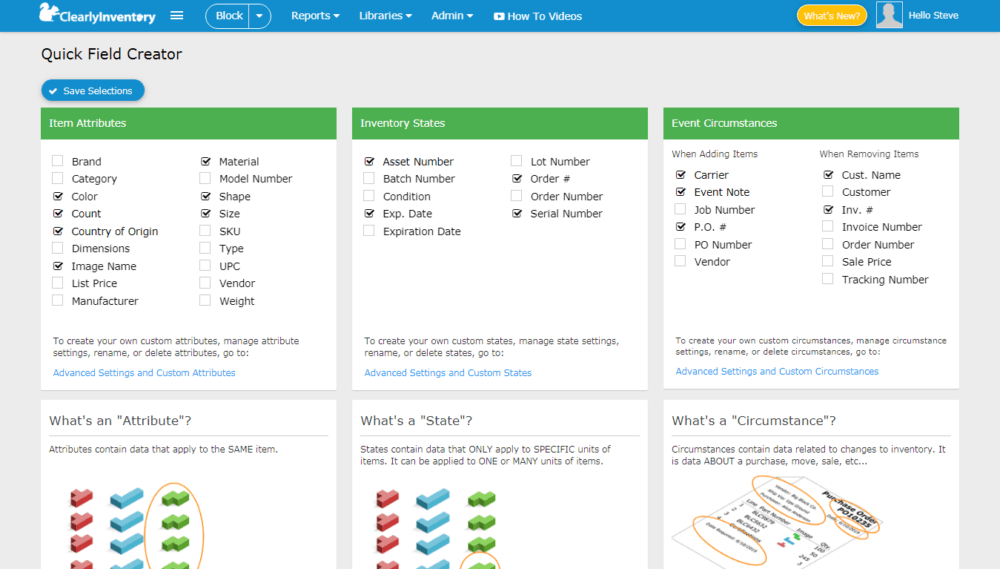Uncheck the Image Name checkbox
Image resolution: width=1000 pixels, height=569 pixels.
point(57,265)
